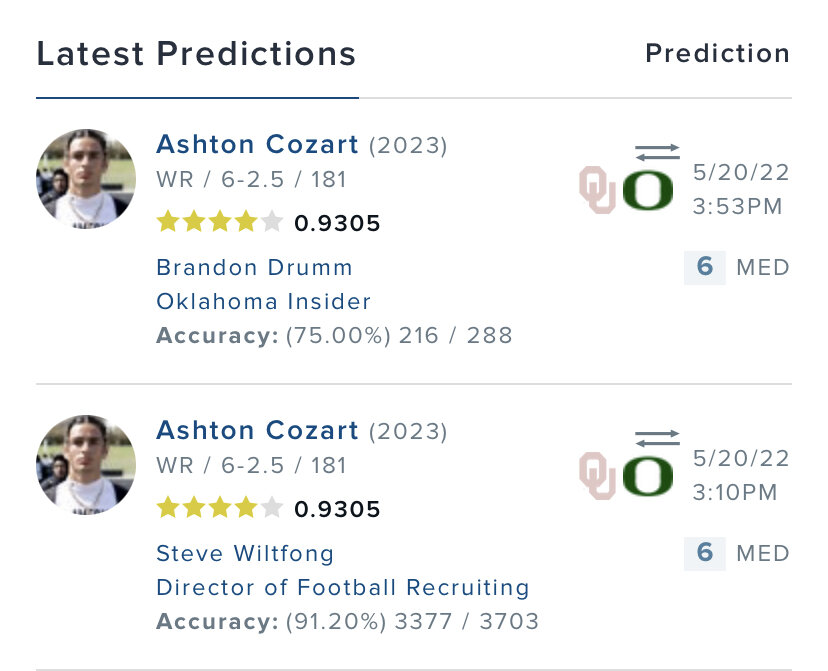Open Steve Wiltfong's profile
This screenshot has height=671, width=828.
coord(245,554)
